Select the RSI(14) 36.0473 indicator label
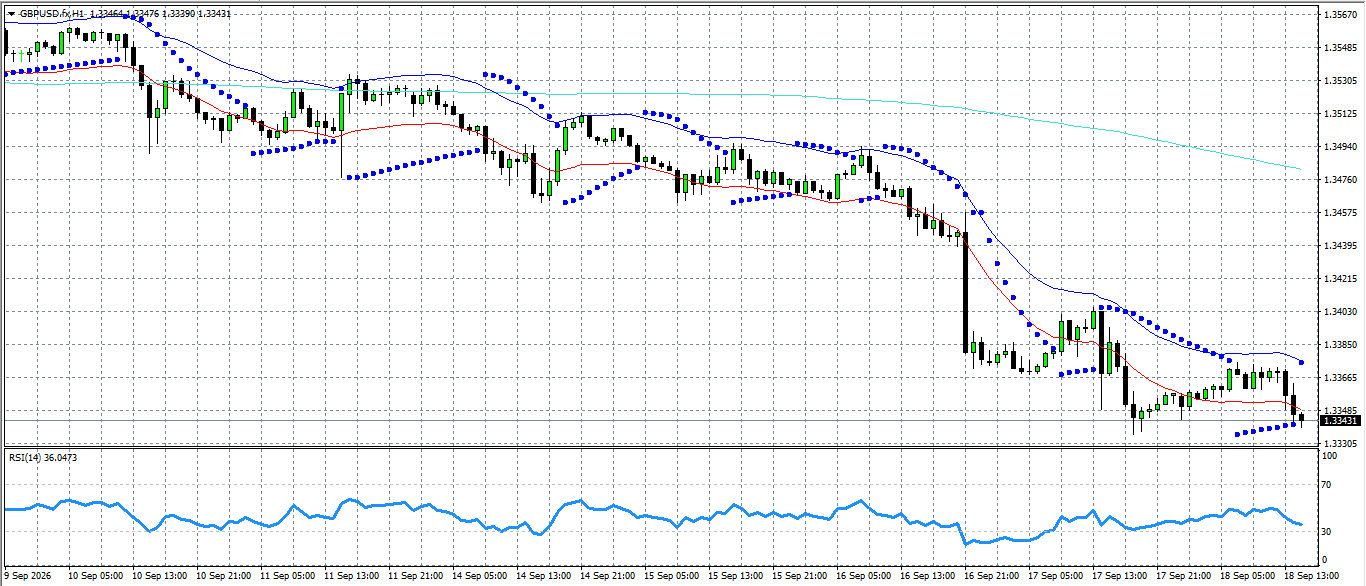This screenshot has height=586, width=1366. click(43, 457)
